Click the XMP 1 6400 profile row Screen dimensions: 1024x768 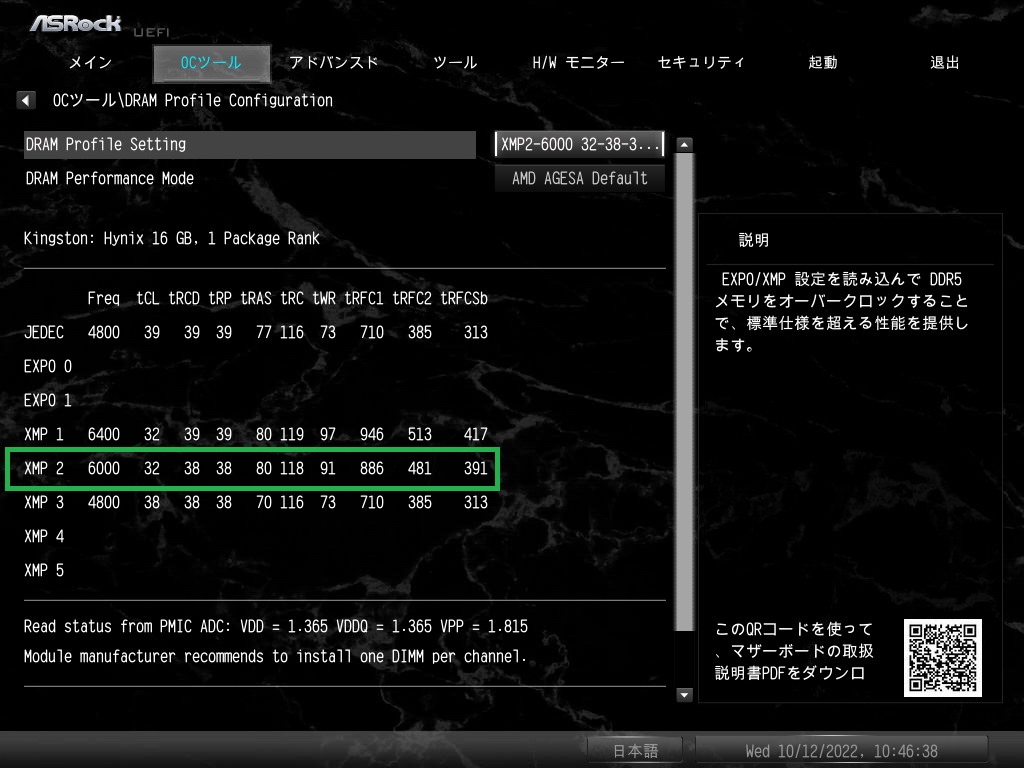pyautogui.click(x=256, y=434)
